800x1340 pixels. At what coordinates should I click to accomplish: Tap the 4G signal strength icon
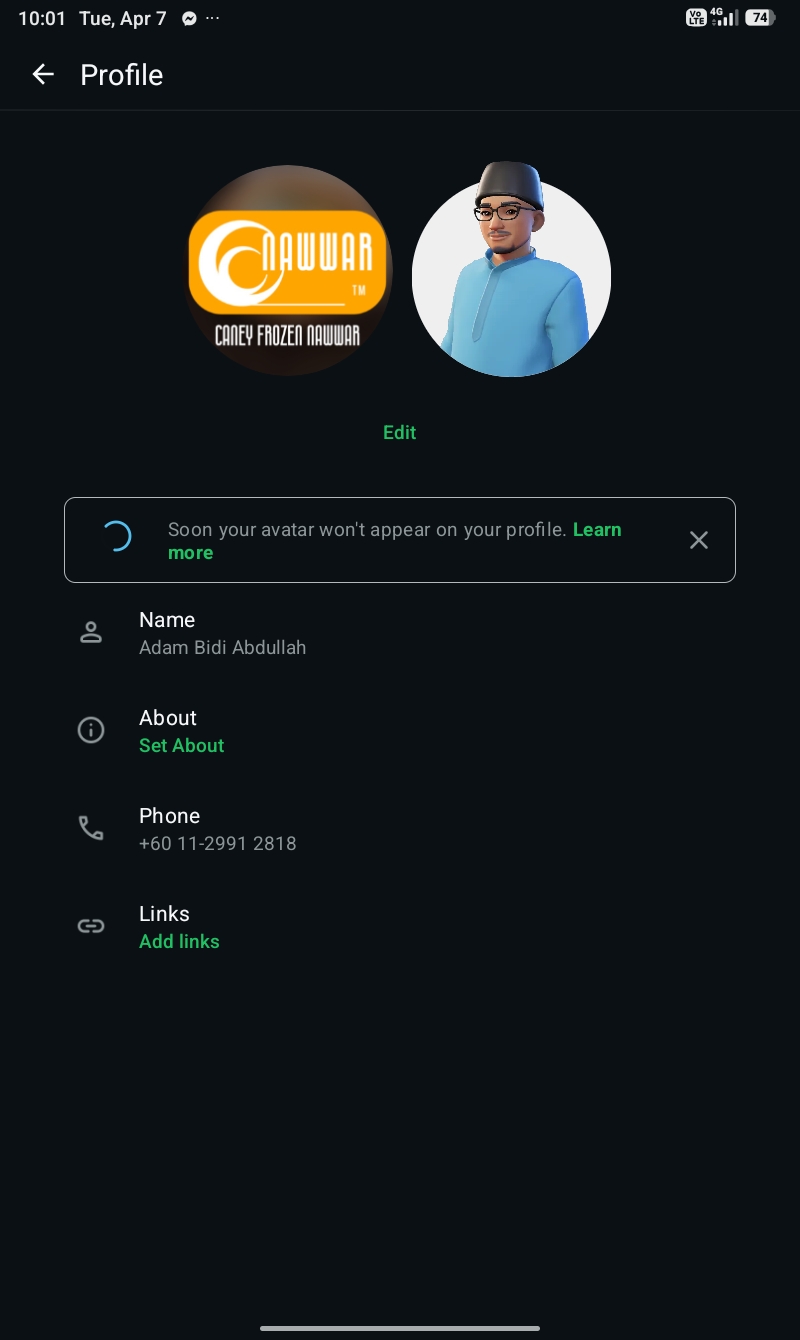(x=725, y=17)
